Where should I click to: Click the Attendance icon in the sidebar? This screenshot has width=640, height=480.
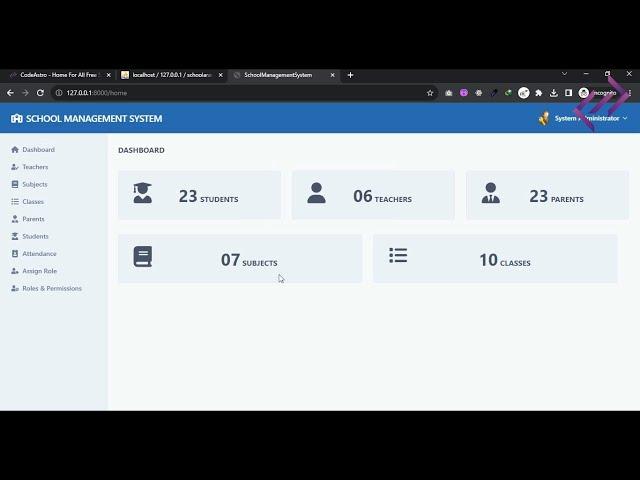click(15, 254)
